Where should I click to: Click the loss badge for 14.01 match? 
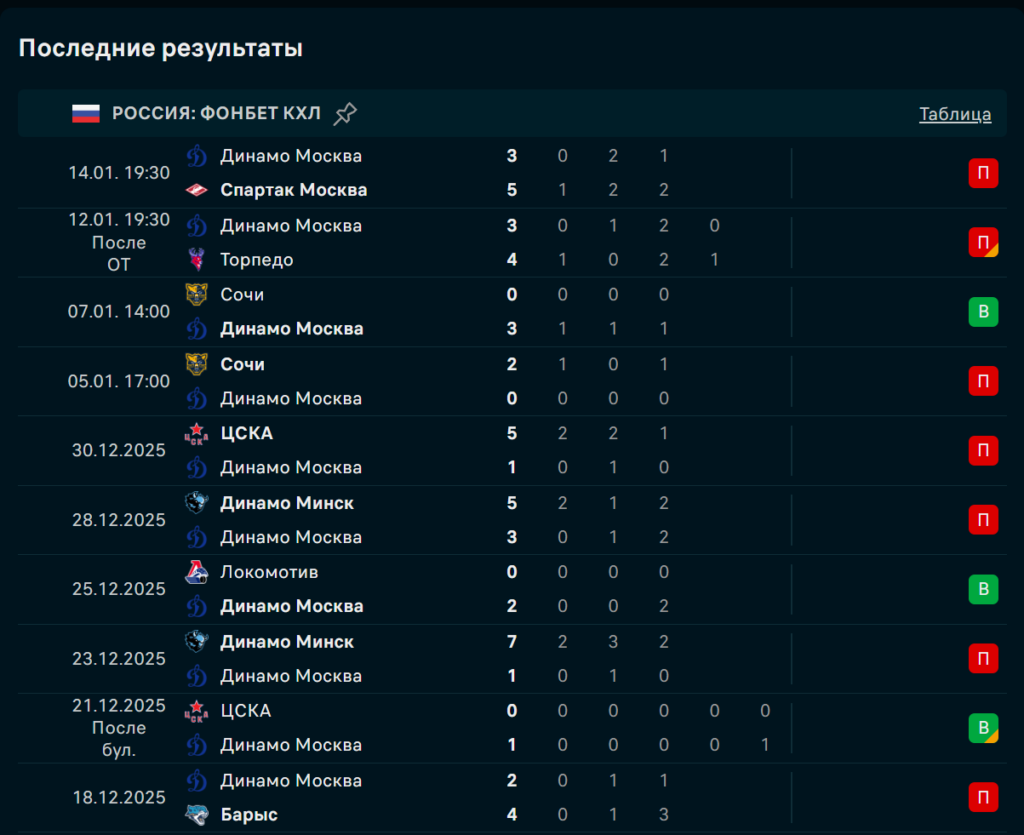(983, 173)
